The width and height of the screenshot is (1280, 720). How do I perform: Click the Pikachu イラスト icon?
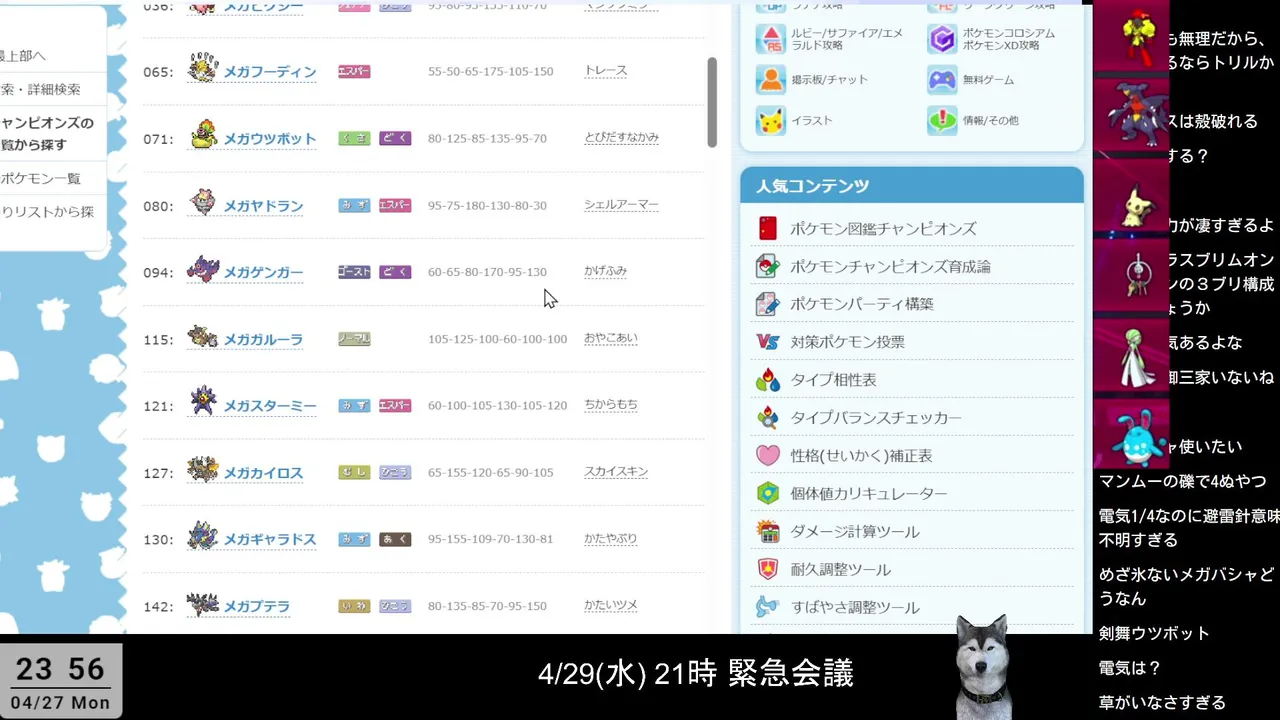pyautogui.click(x=770, y=120)
